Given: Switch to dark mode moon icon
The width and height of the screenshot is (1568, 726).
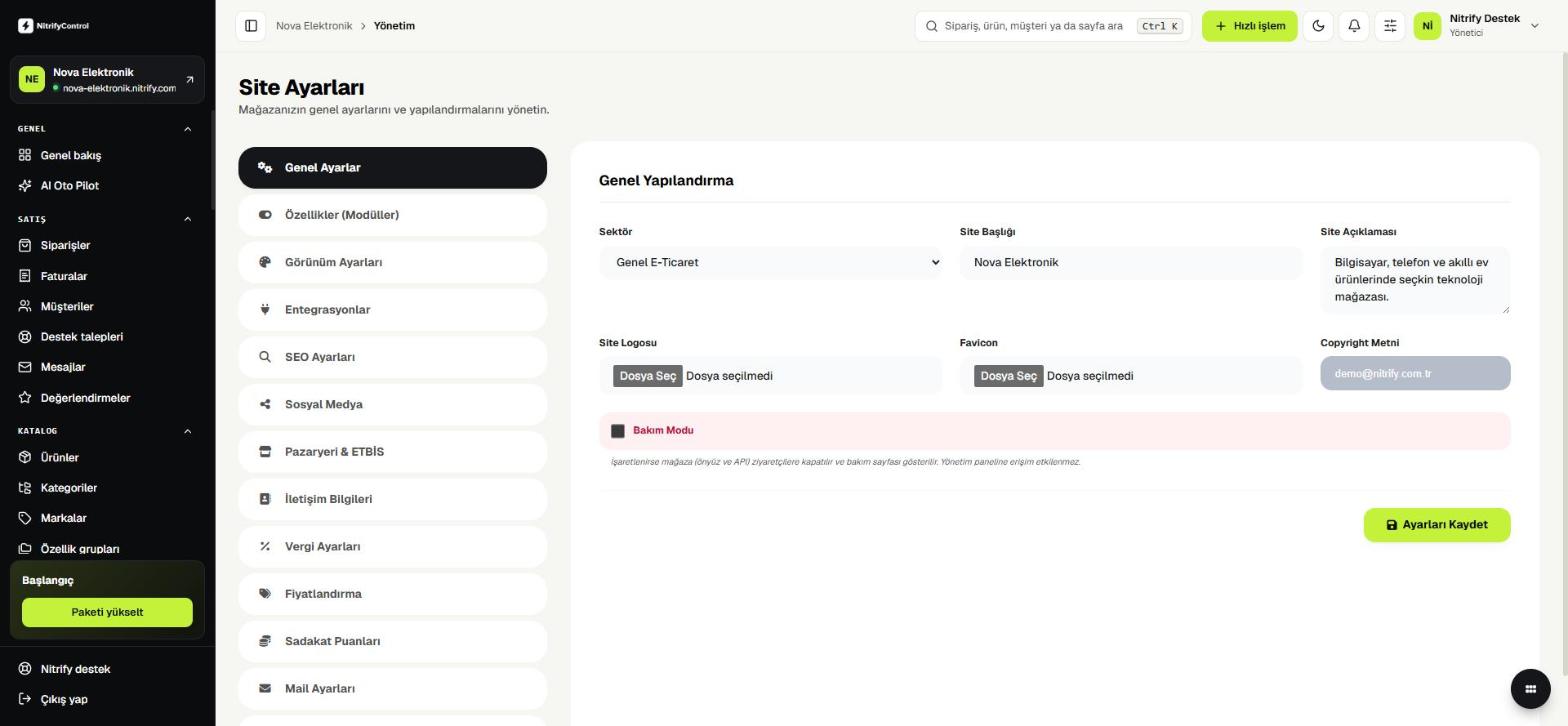Looking at the screenshot, I should tap(1318, 26).
